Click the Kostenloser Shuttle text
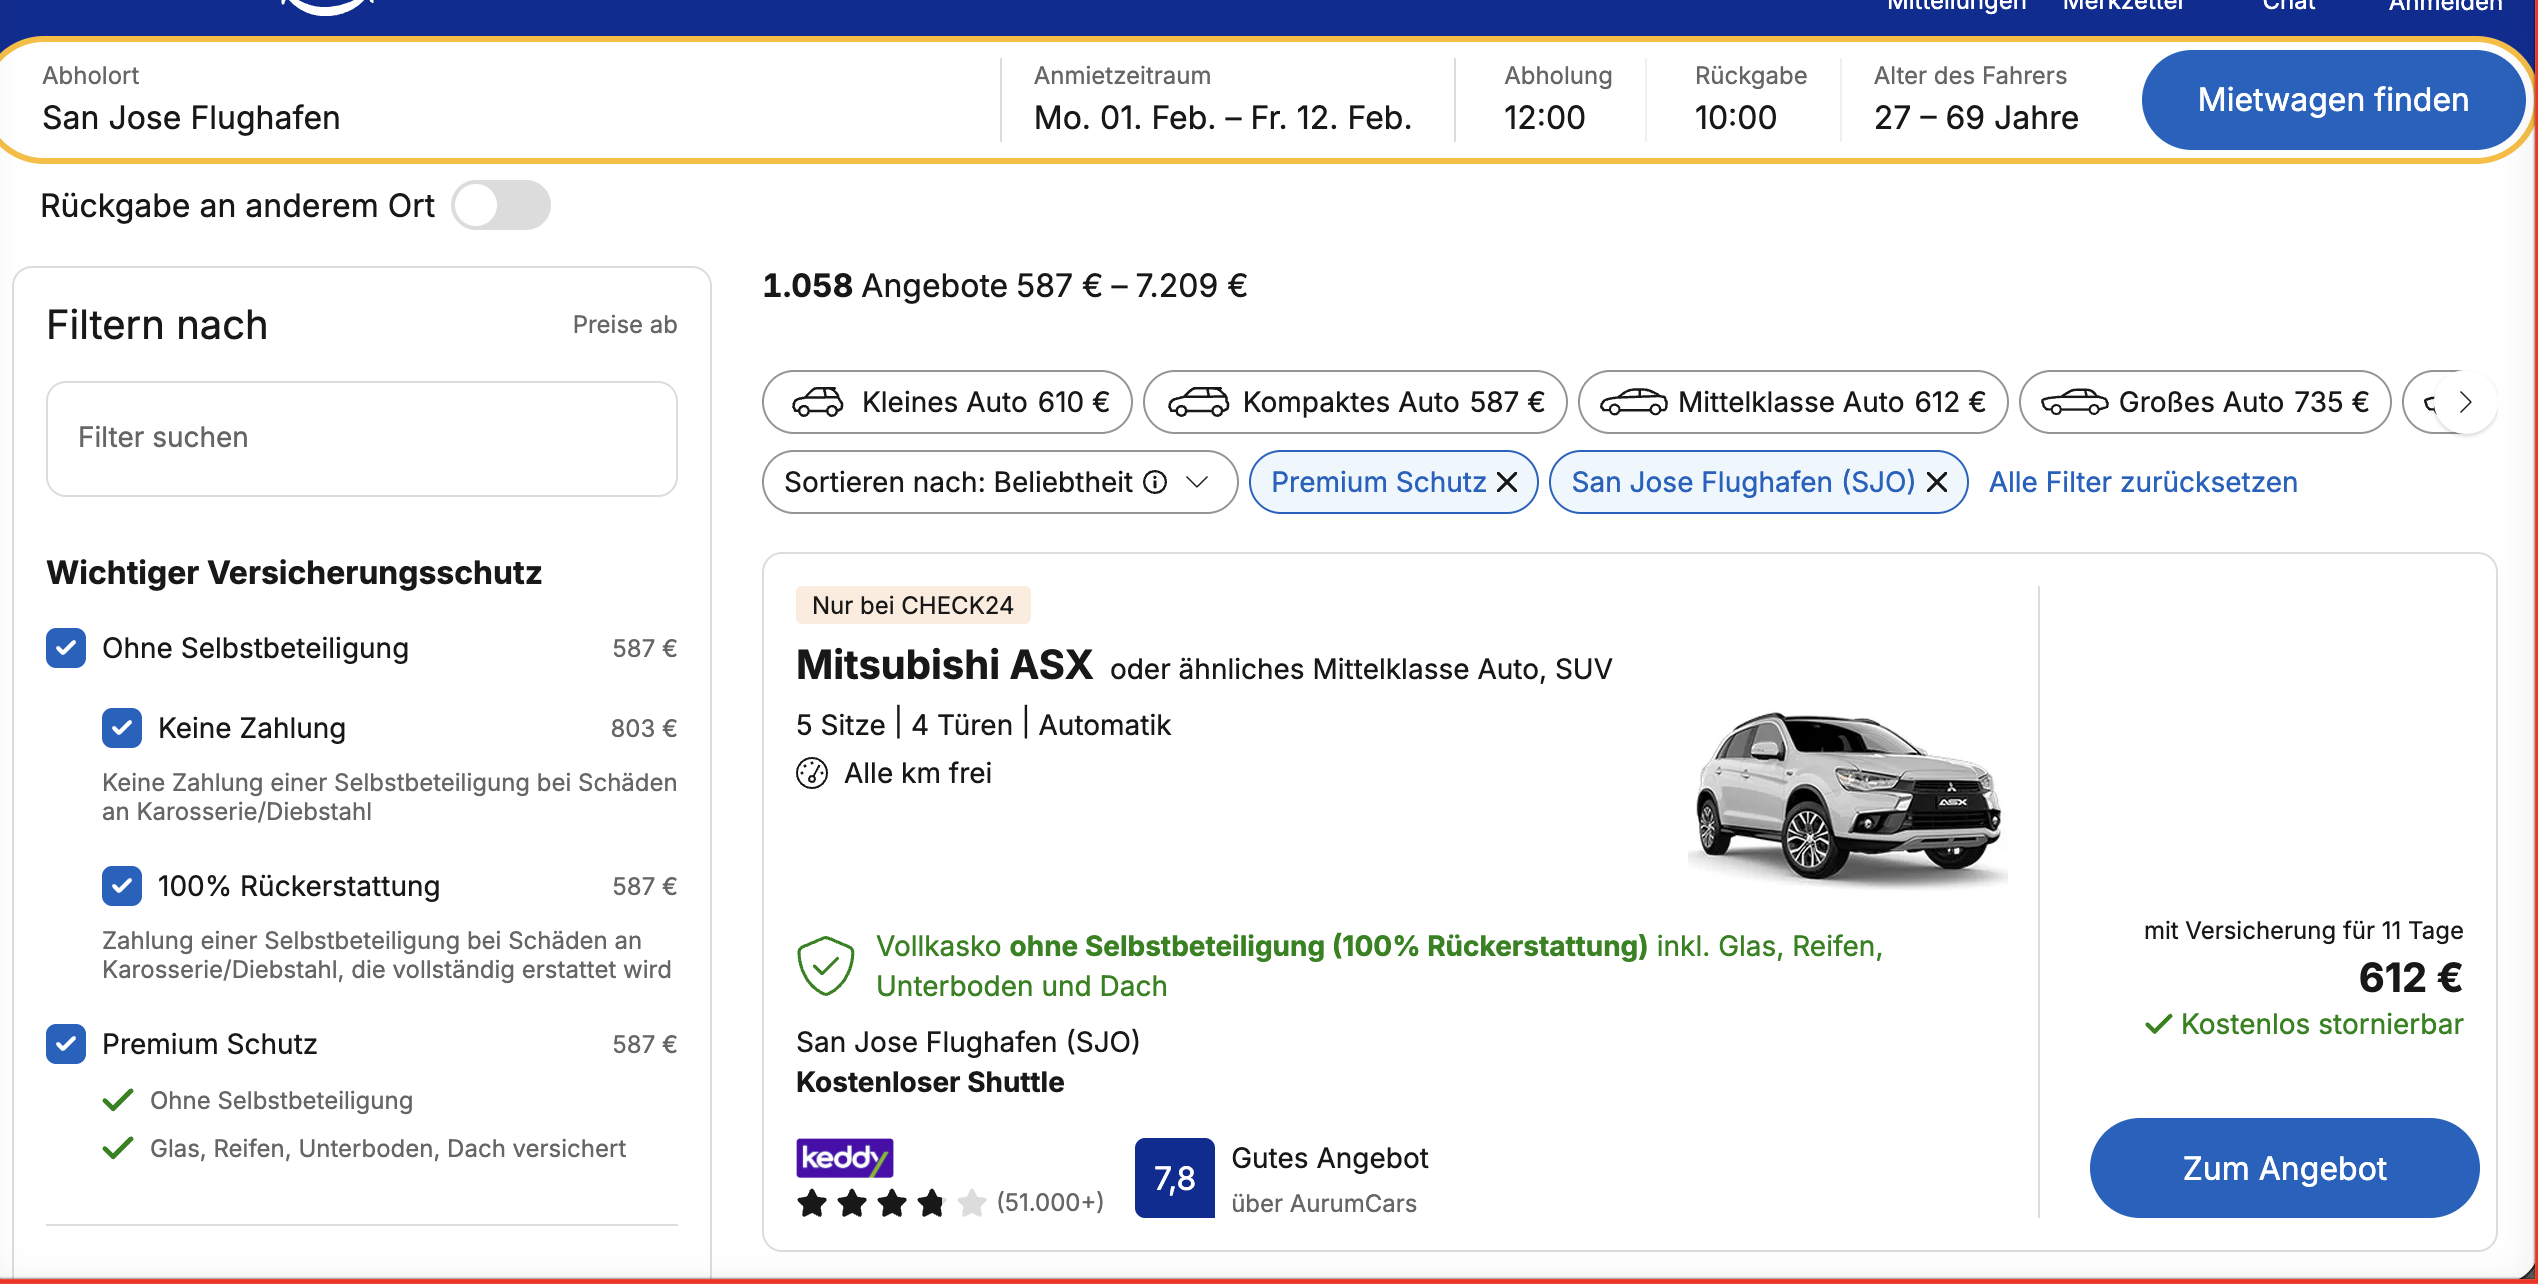The image size is (2538, 1284). point(930,1082)
